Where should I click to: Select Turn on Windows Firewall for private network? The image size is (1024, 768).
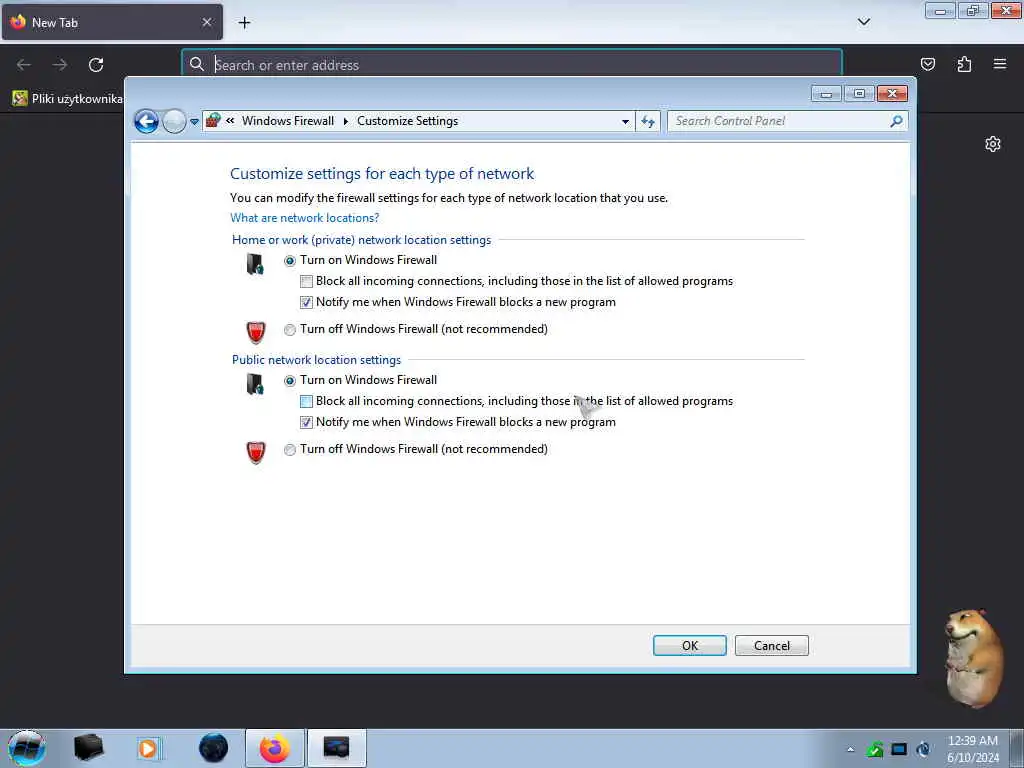290,261
